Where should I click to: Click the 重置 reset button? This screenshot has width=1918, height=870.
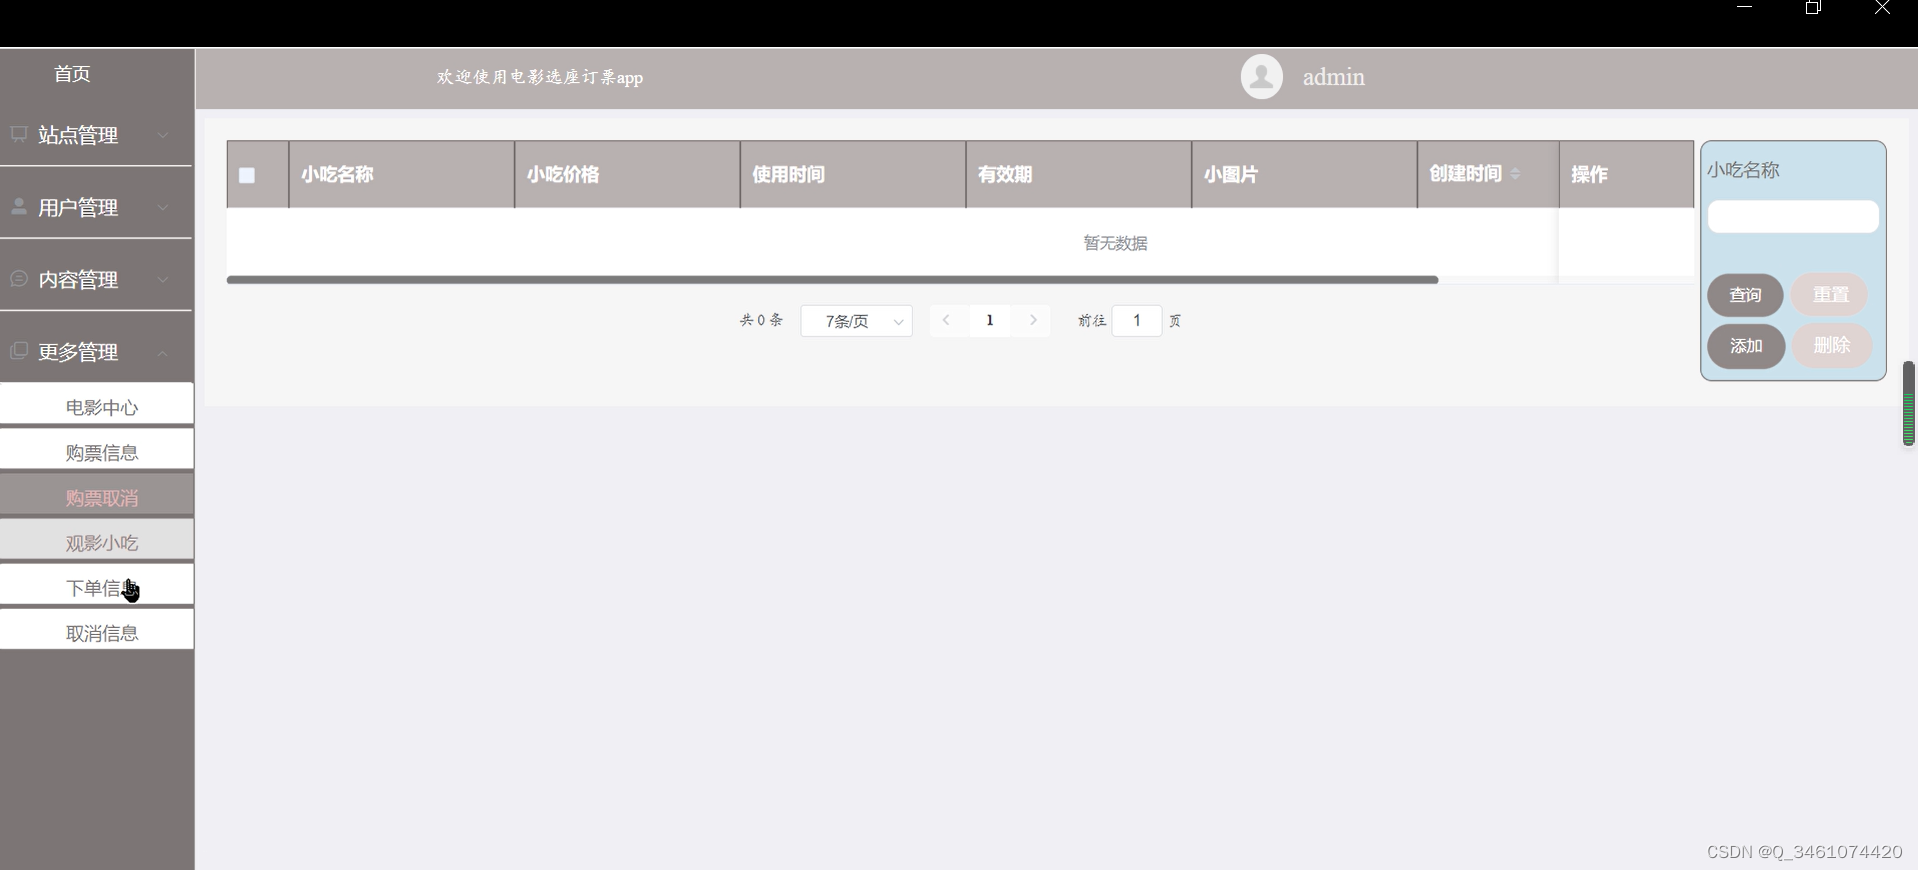1830,295
